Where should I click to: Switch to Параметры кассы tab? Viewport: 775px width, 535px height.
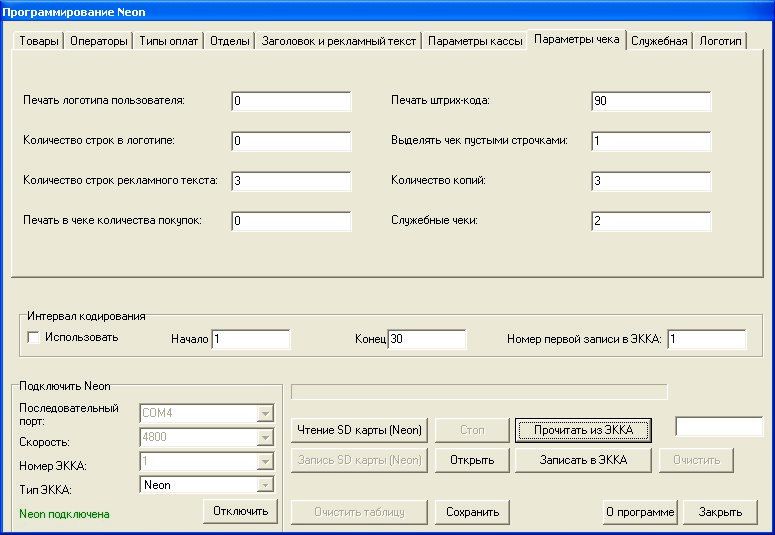(475, 41)
